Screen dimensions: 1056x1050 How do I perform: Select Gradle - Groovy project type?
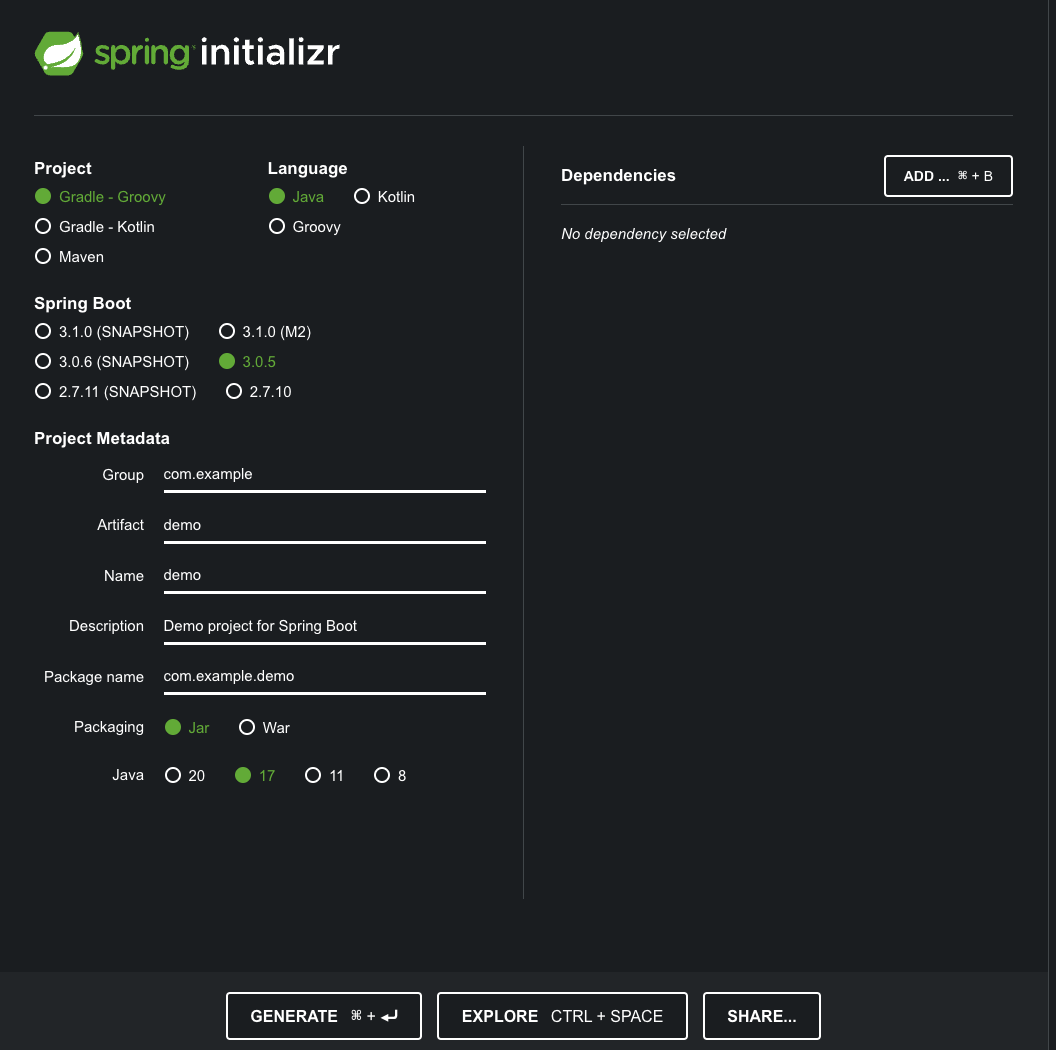100,197
